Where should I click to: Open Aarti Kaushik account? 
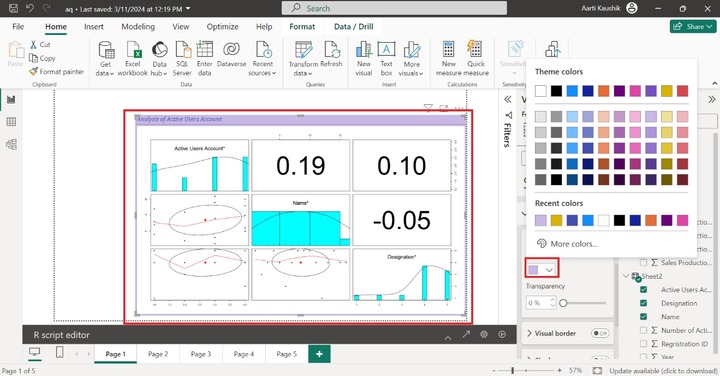click(609, 8)
